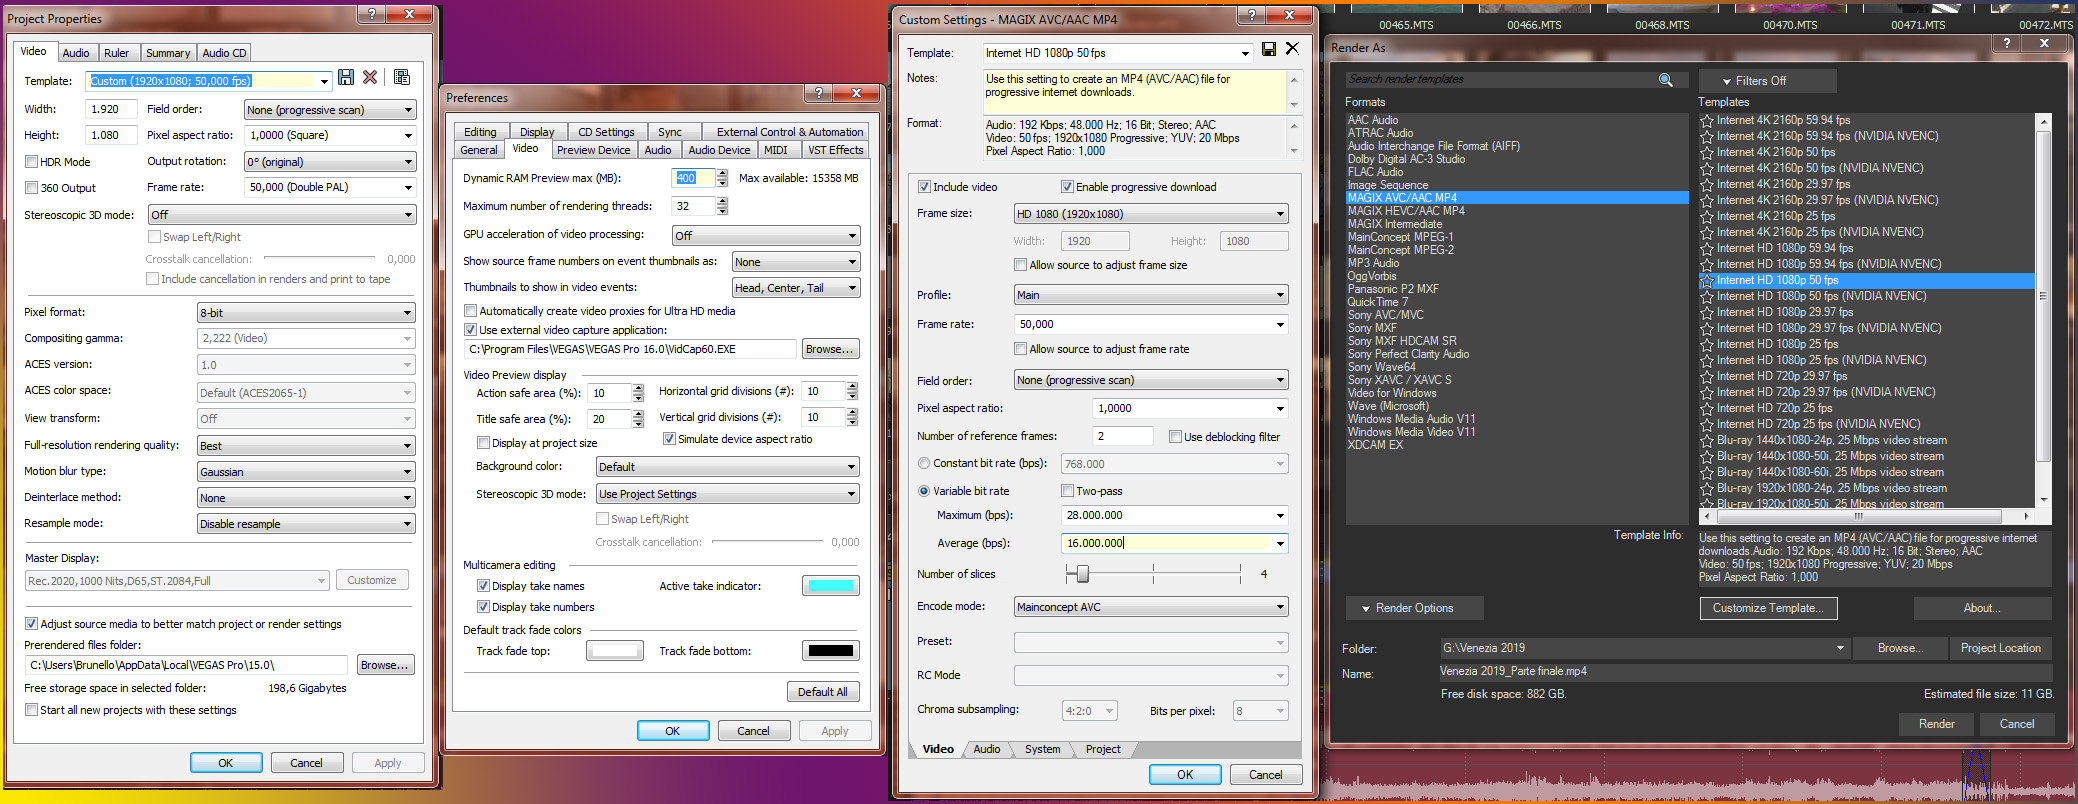Screen dimensions: 2078x804
Task: Click the Dynamic RAM Preview max field
Action: coord(693,178)
